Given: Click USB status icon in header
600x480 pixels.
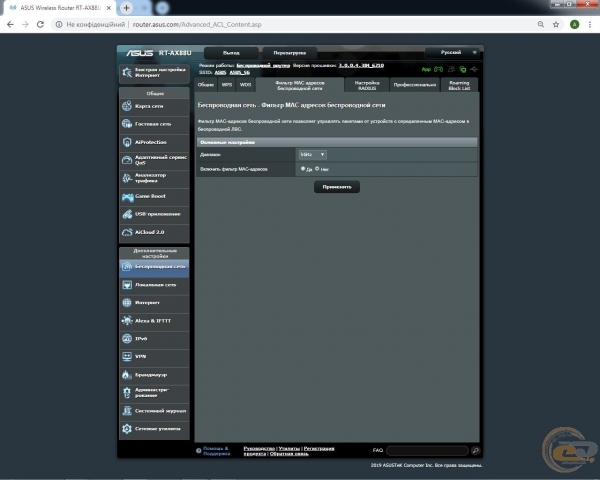Looking at the screenshot, I should 474,69.
